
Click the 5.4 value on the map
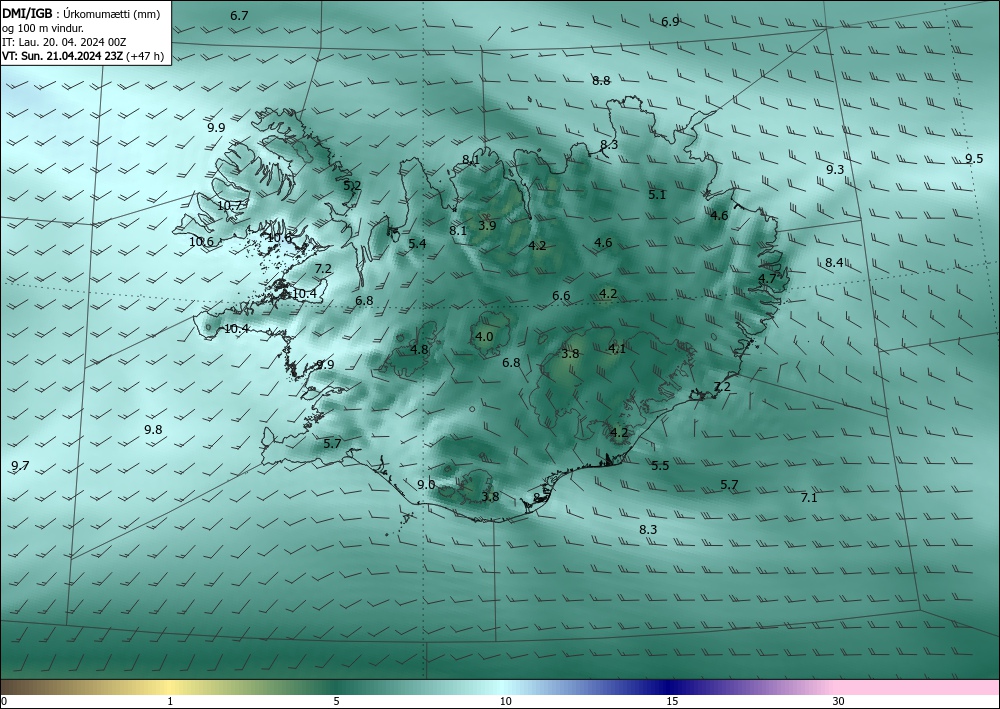click(417, 243)
